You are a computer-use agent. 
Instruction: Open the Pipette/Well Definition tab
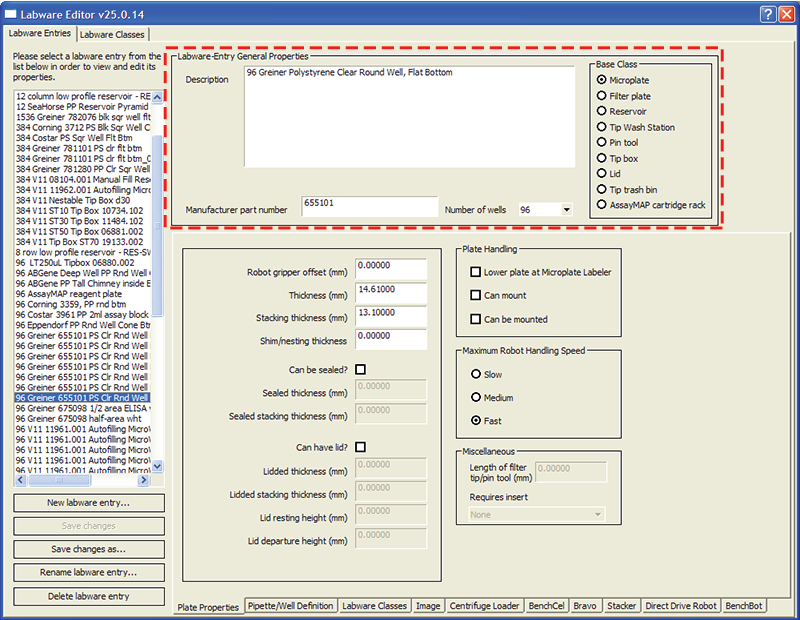pos(291,606)
